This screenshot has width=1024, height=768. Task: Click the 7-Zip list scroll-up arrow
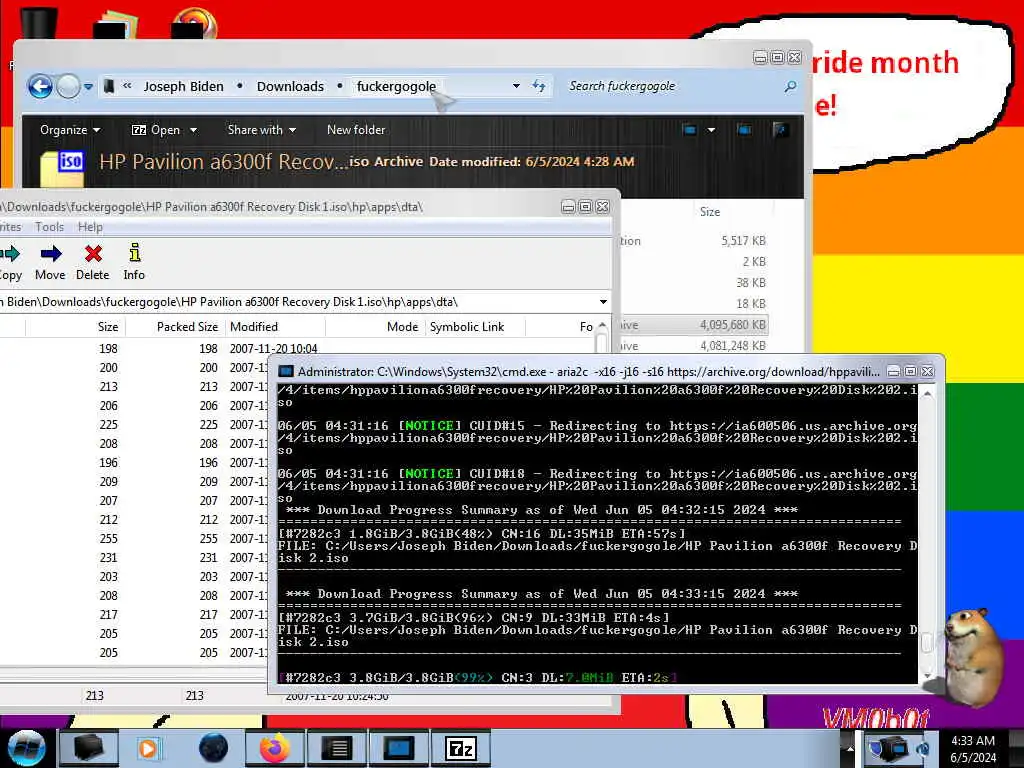click(x=602, y=325)
